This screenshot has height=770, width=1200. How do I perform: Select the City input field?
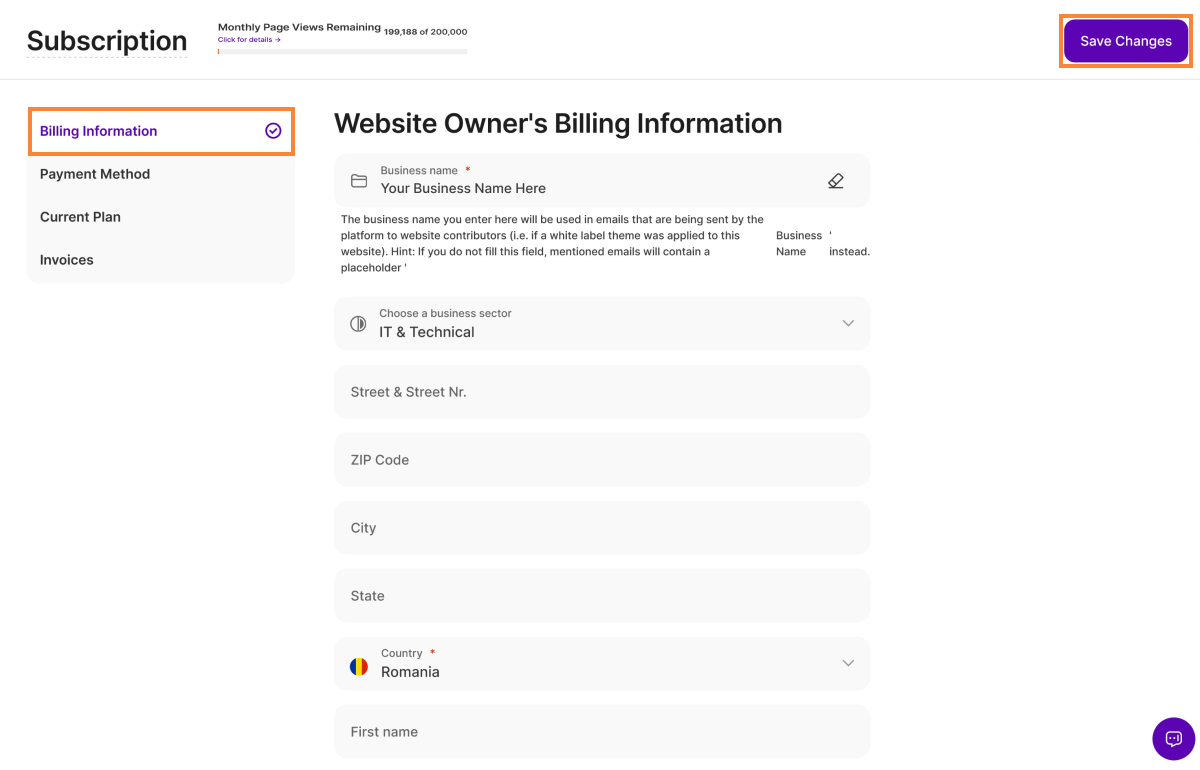click(600, 528)
